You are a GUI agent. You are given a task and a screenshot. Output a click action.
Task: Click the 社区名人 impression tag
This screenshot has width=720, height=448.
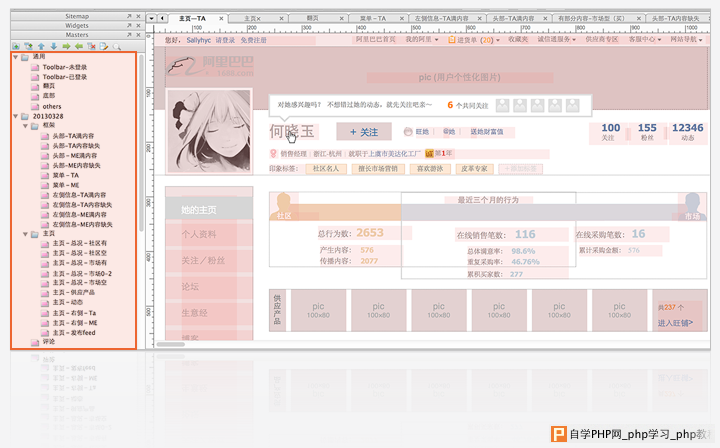(326, 168)
